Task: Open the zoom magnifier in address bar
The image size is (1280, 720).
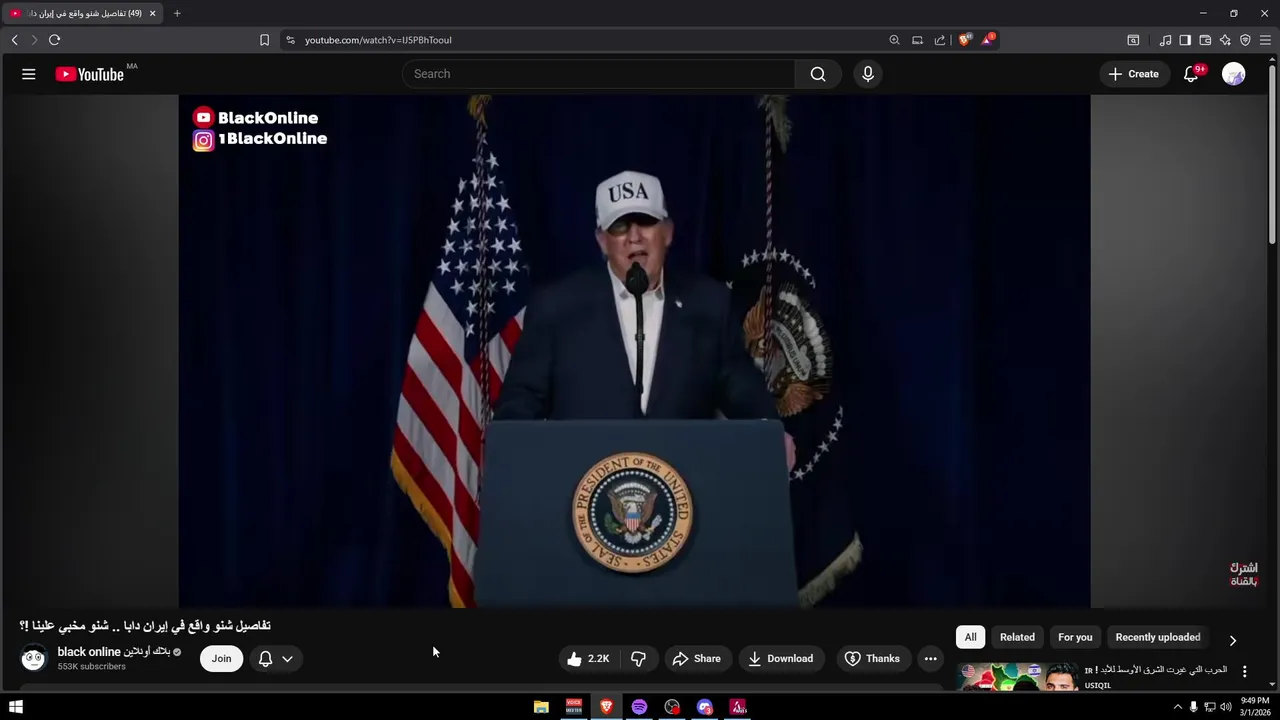Action: click(894, 40)
